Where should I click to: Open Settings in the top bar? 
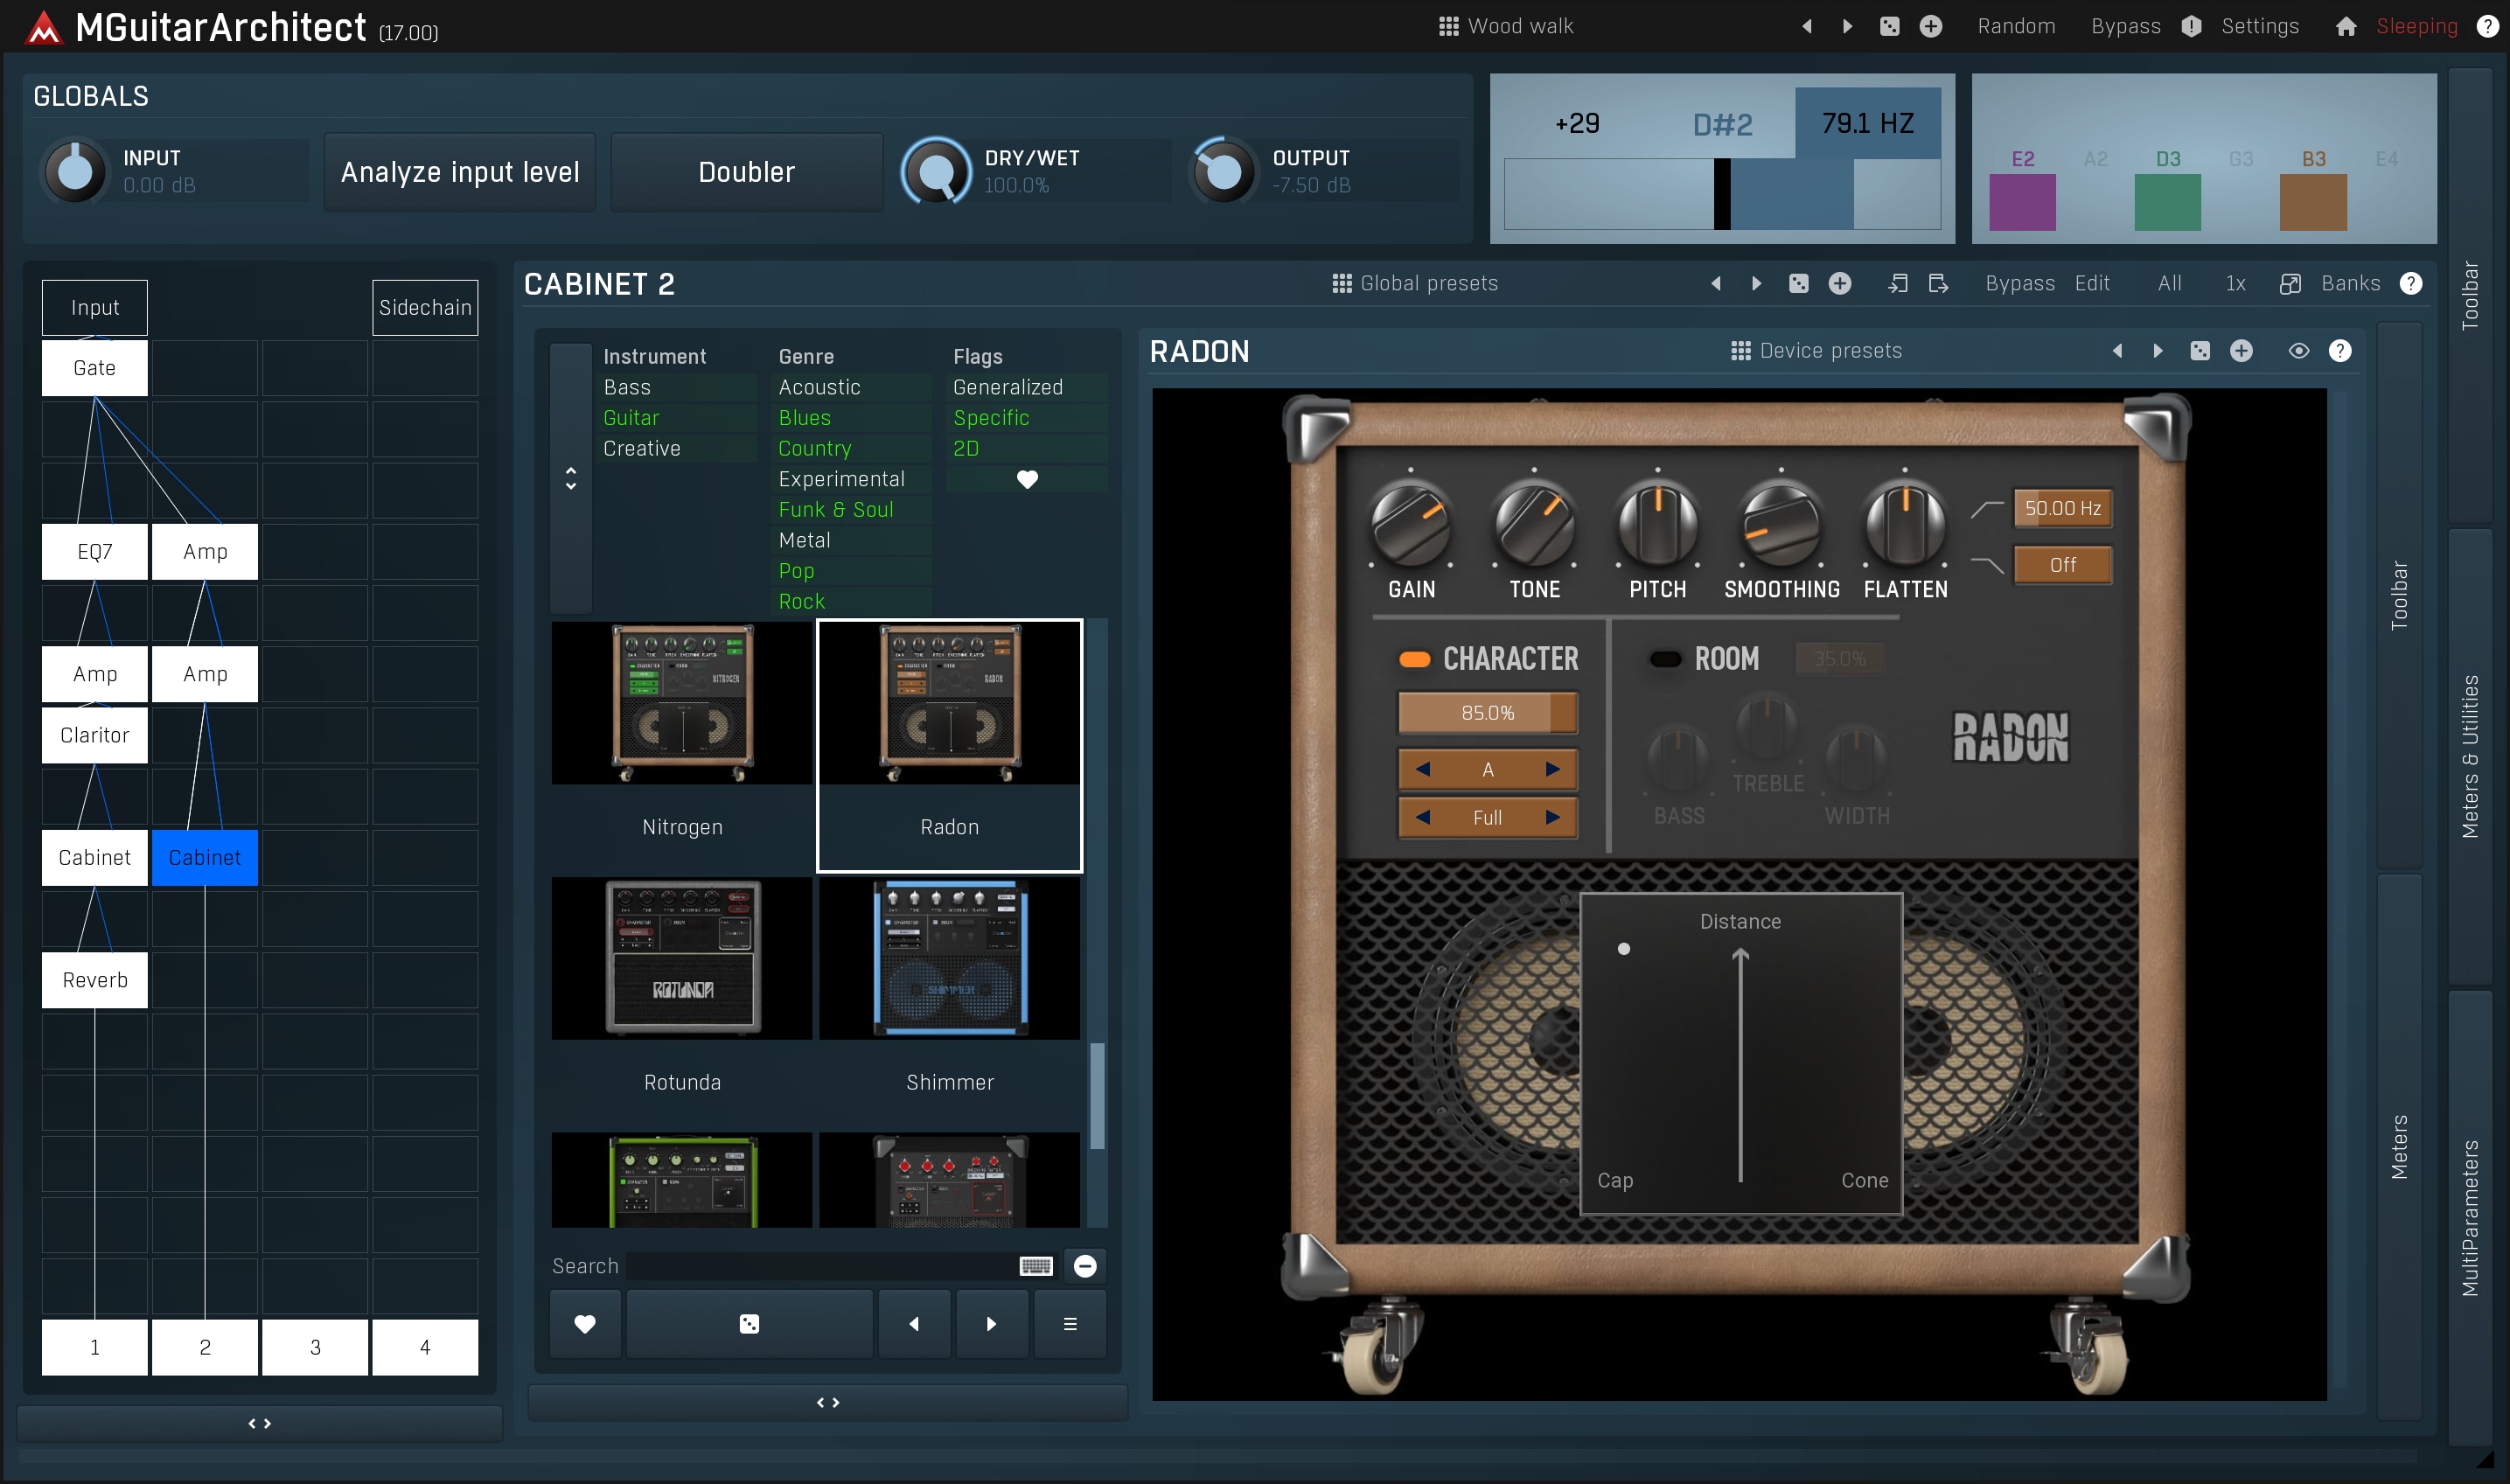(2259, 27)
